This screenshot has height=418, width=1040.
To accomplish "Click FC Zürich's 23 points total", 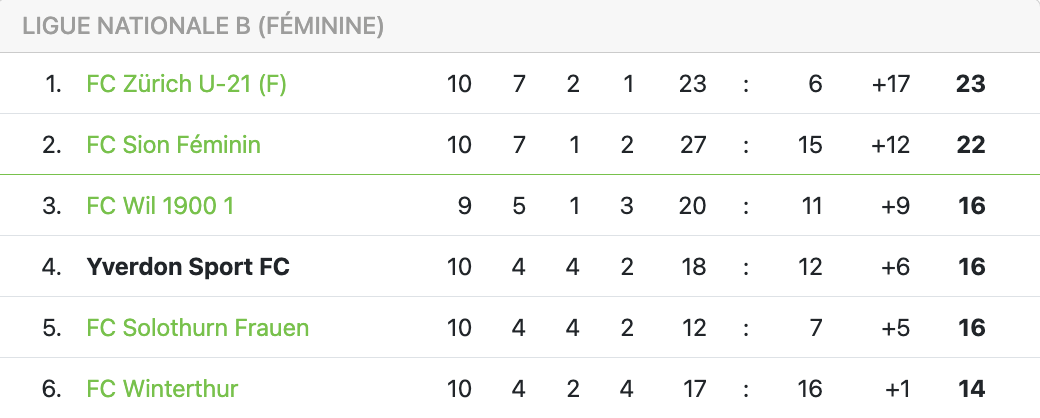I will [970, 84].
